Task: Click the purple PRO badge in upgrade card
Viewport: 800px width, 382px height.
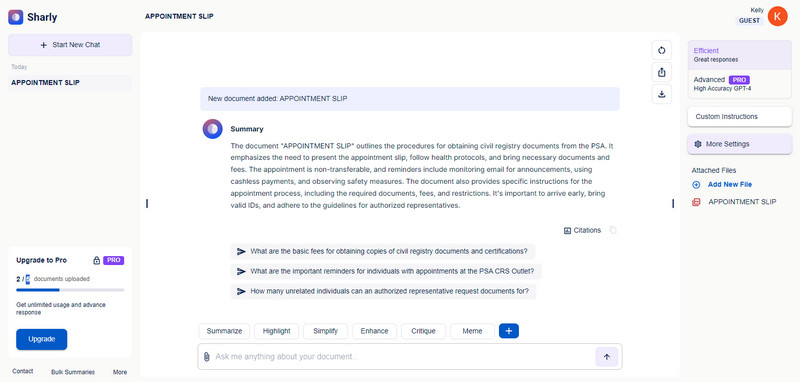Action: (114, 260)
